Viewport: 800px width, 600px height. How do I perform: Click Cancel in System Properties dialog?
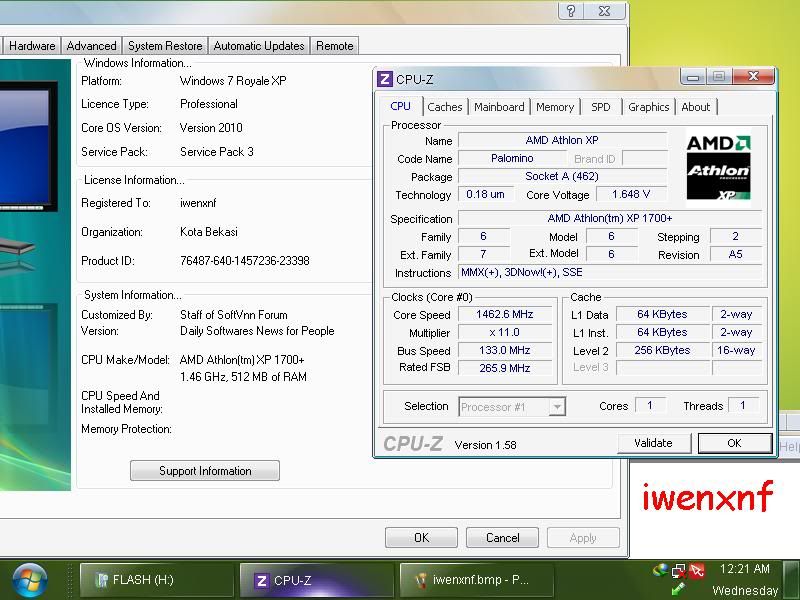(x=502, y=538)
